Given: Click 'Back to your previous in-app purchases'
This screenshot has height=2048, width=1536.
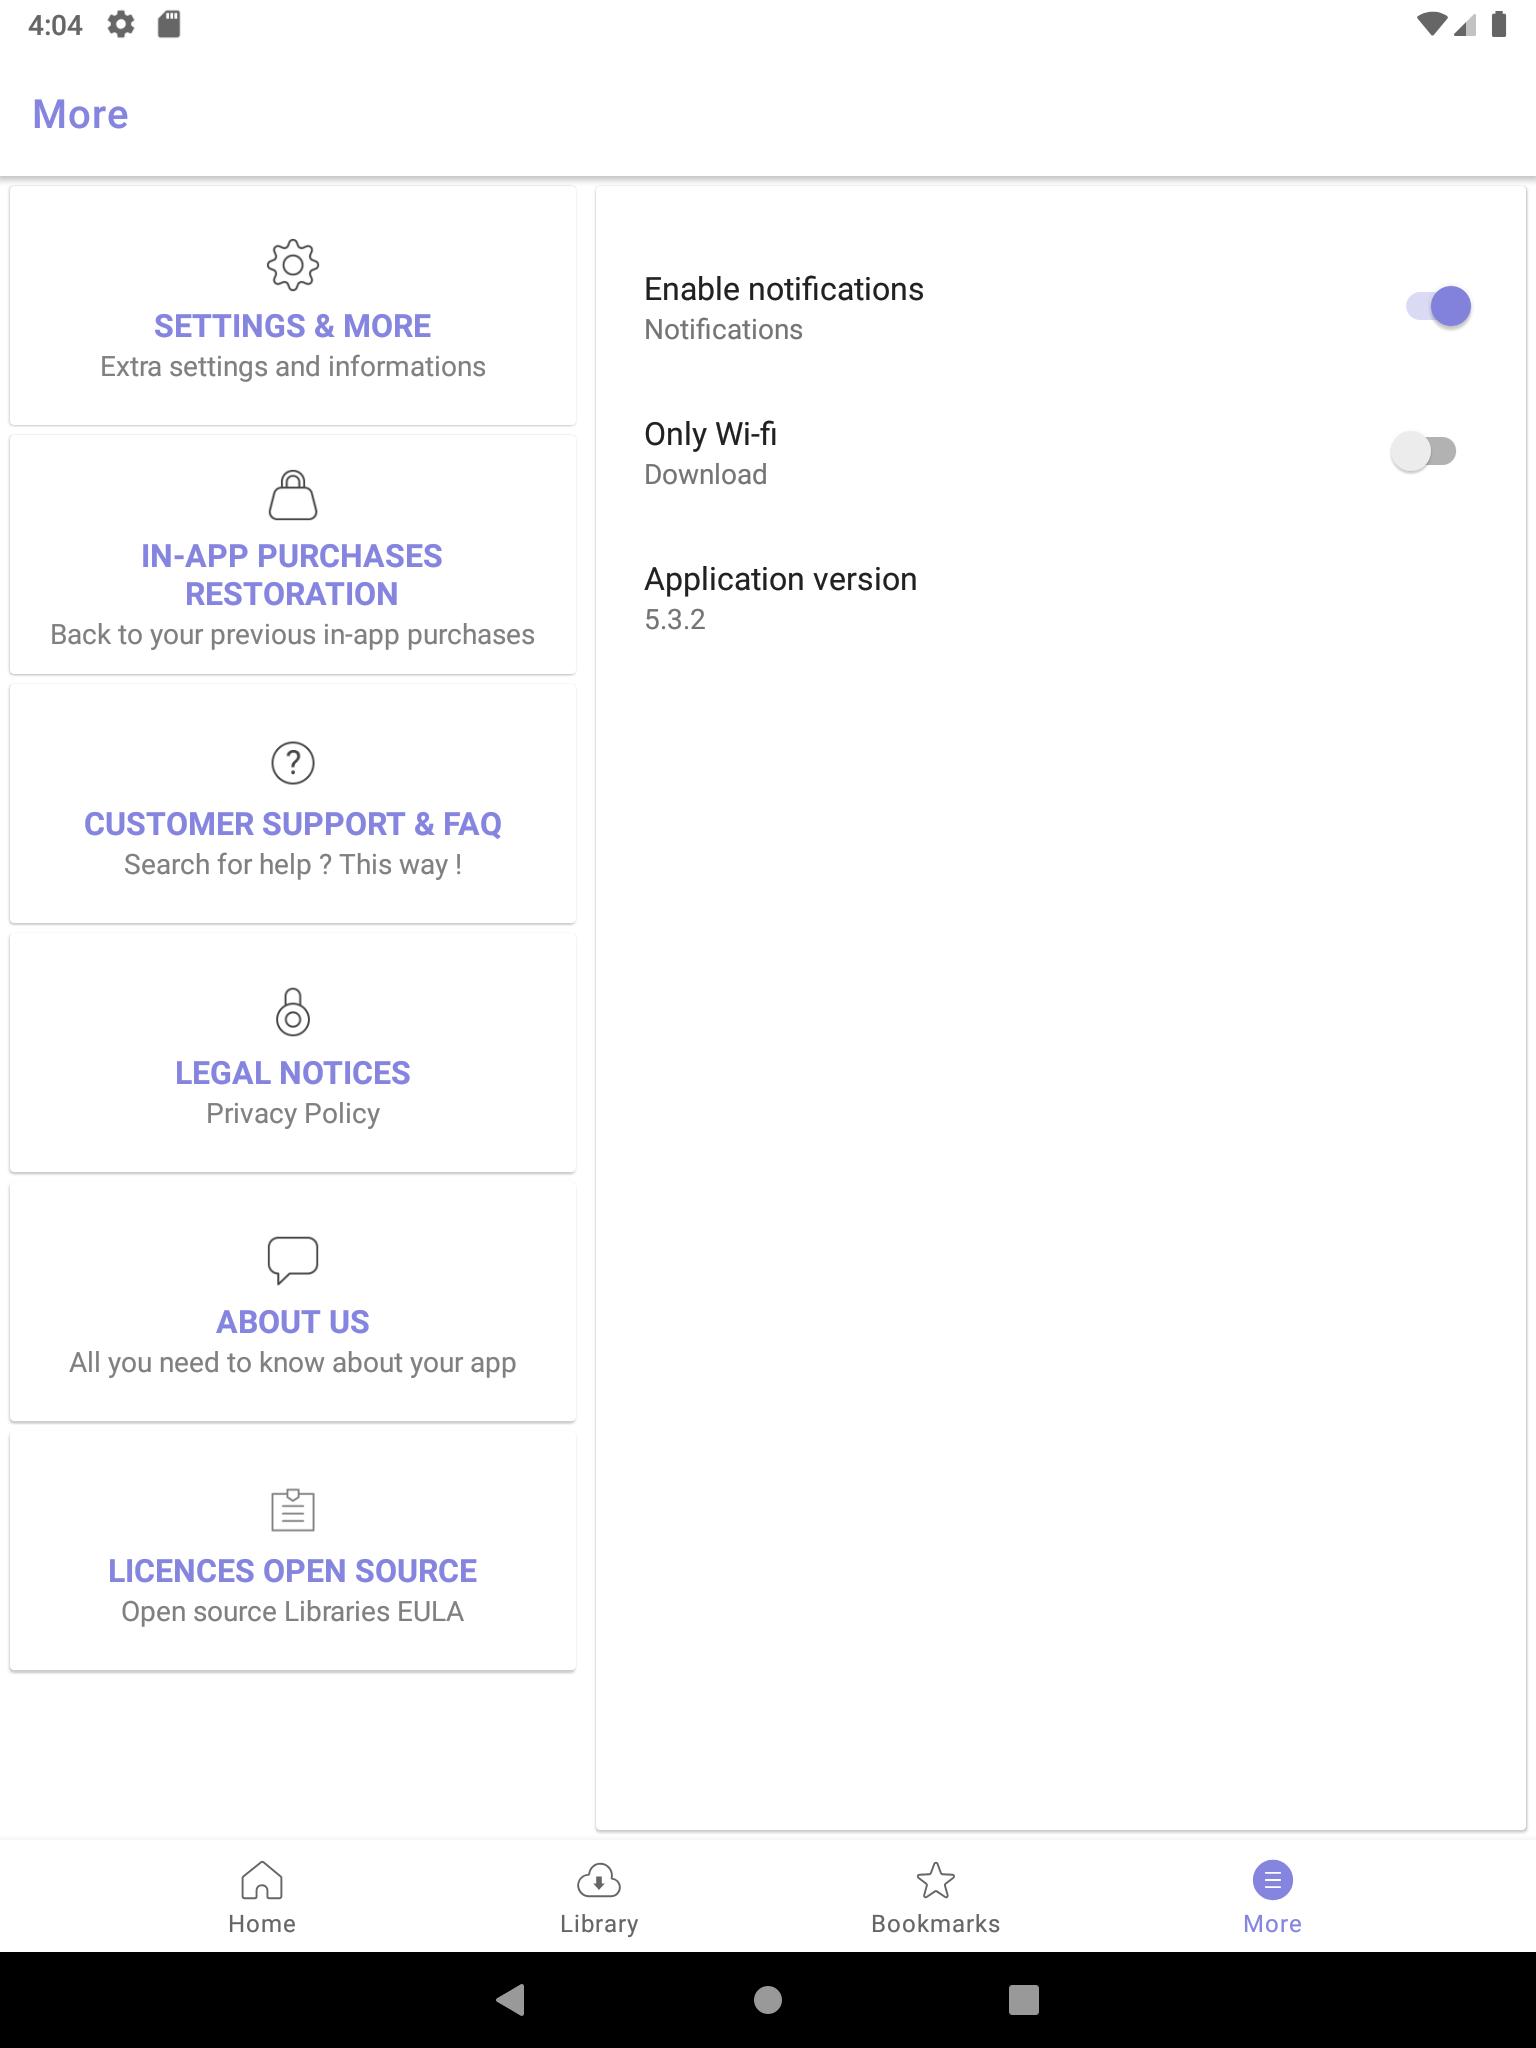Looking at the screenshot, I should coord(293,635).
